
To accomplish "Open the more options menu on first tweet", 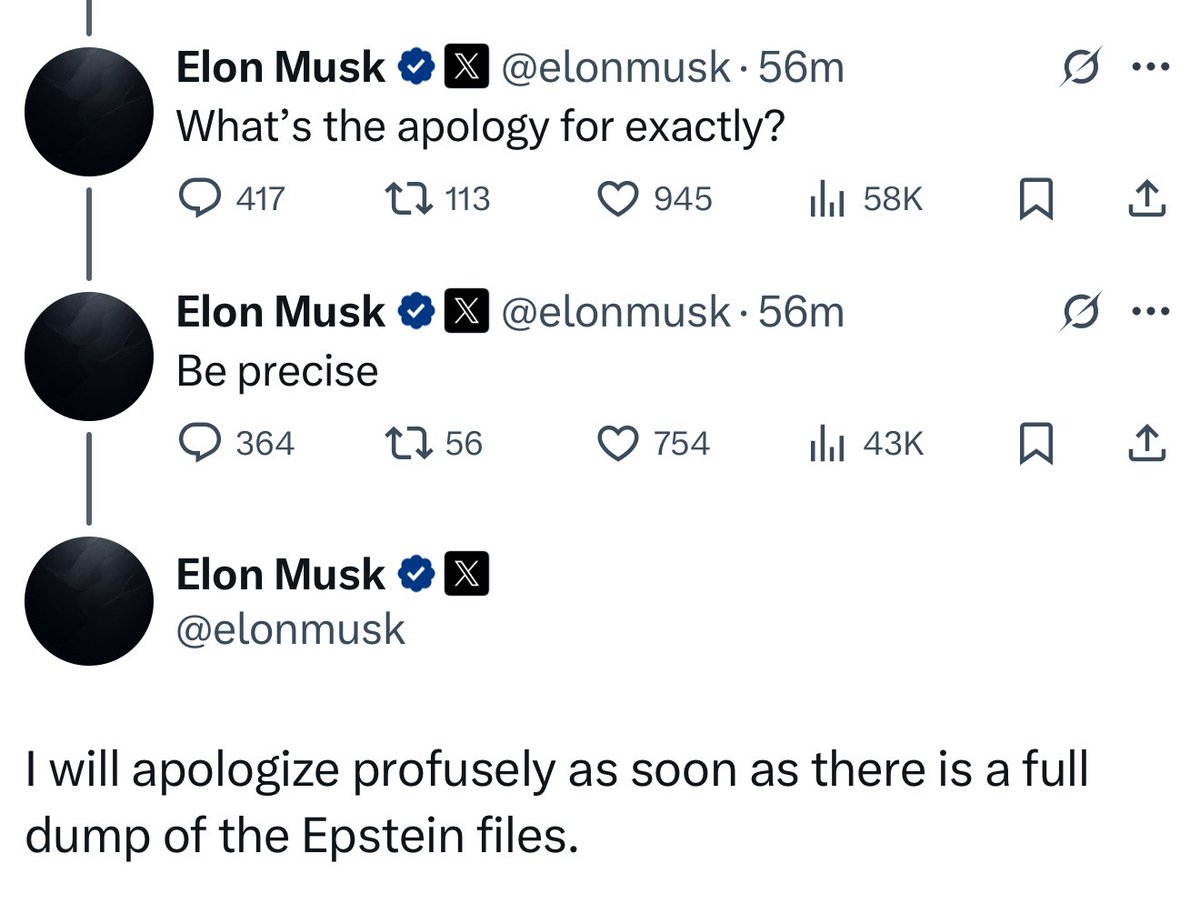I will point(1152,66).
